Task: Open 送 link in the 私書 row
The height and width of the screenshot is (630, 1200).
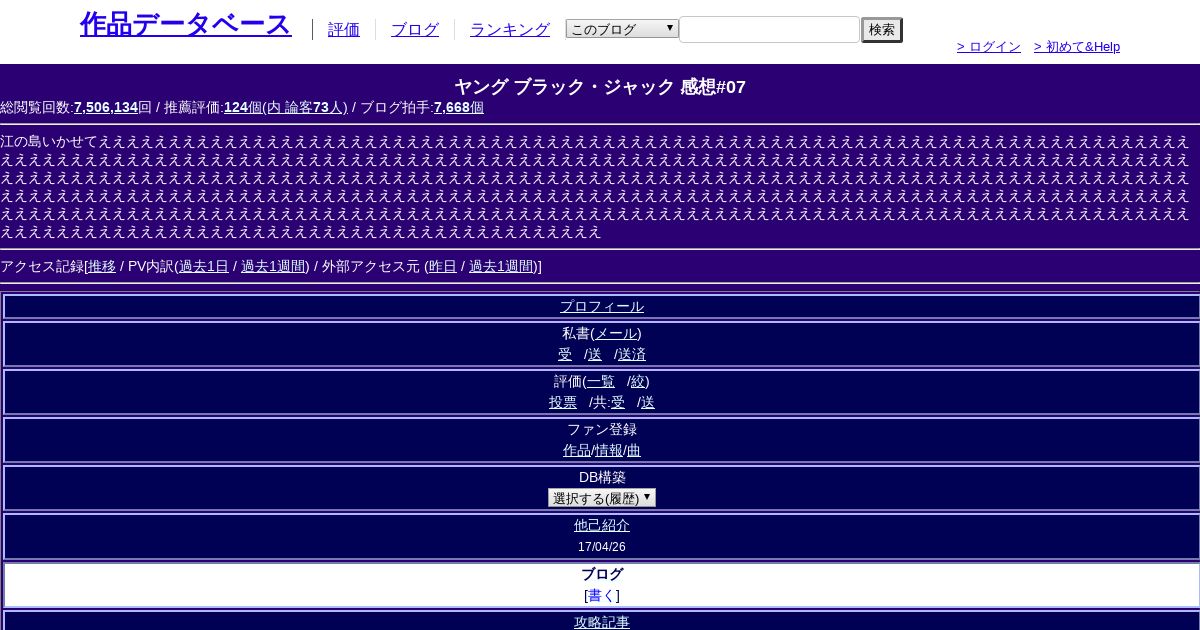Action: click(595, 354)
